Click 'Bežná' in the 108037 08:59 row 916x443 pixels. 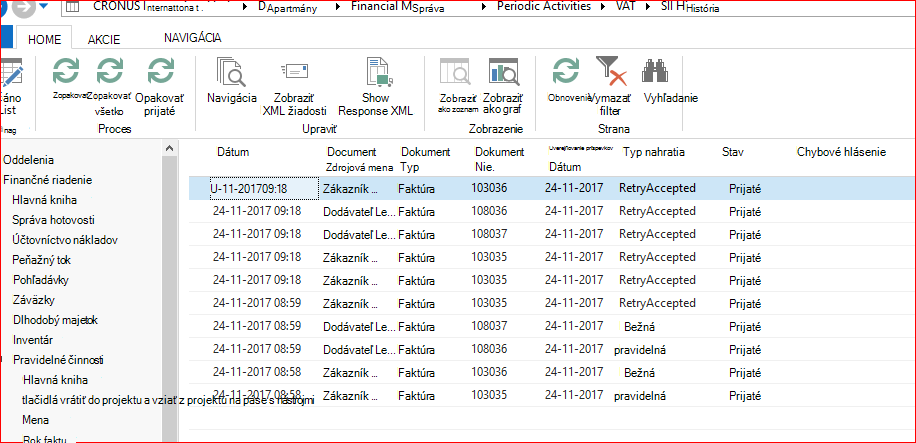point(639,326)
